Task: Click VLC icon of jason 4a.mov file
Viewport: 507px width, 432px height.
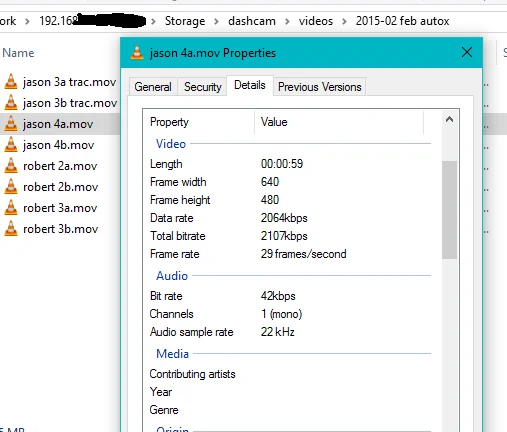Action: 11,124
